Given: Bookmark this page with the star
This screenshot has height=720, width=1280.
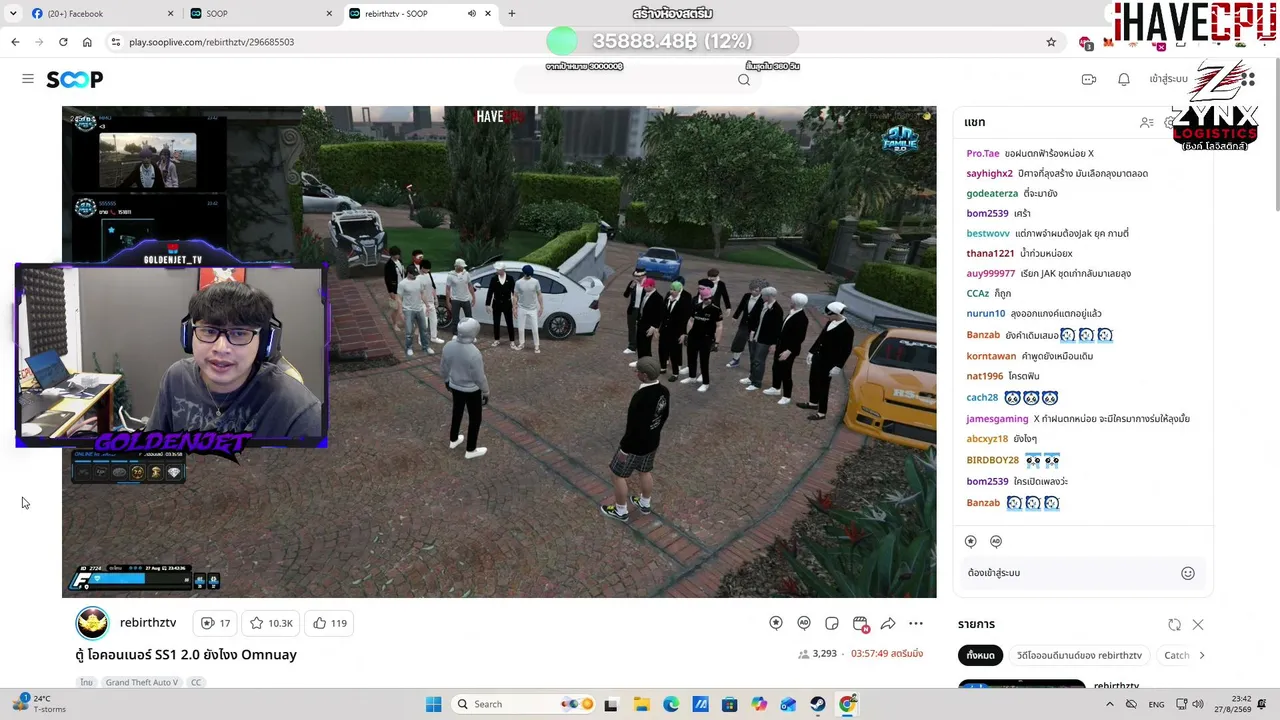Looking at the screenshot, I should (1051, 42).
